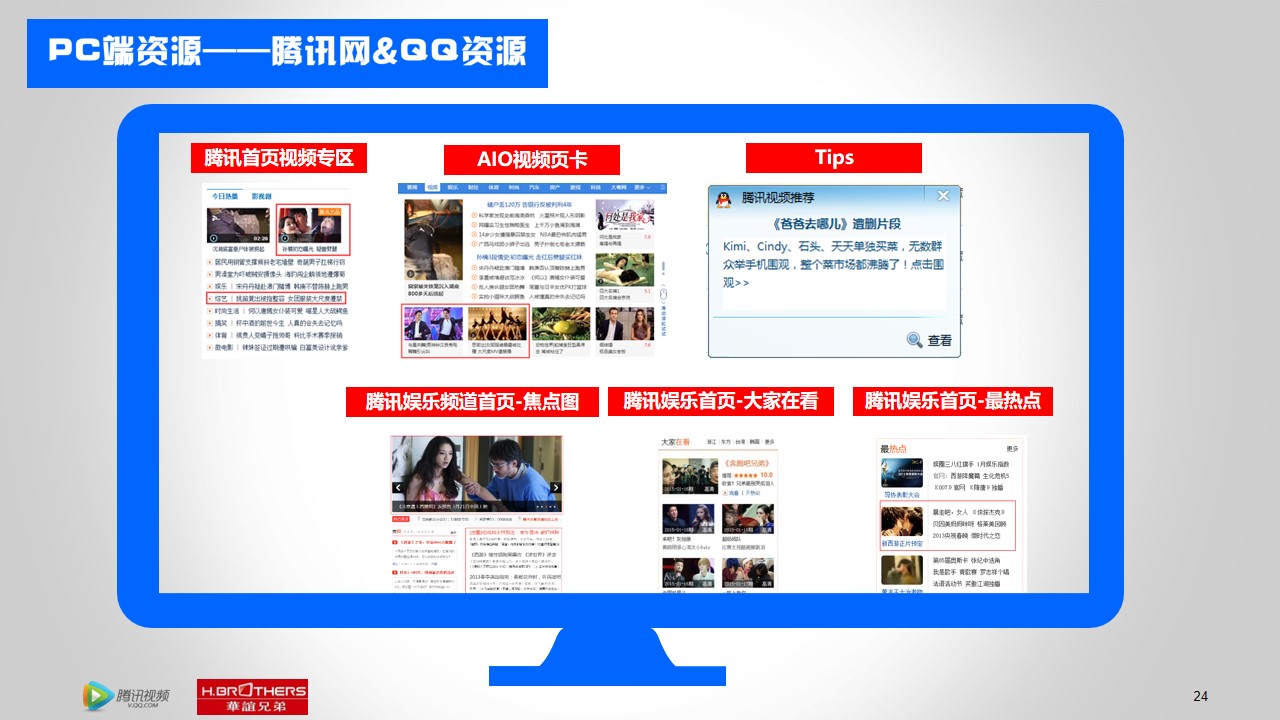Click the 暴走吧·女人 headline

950,512
